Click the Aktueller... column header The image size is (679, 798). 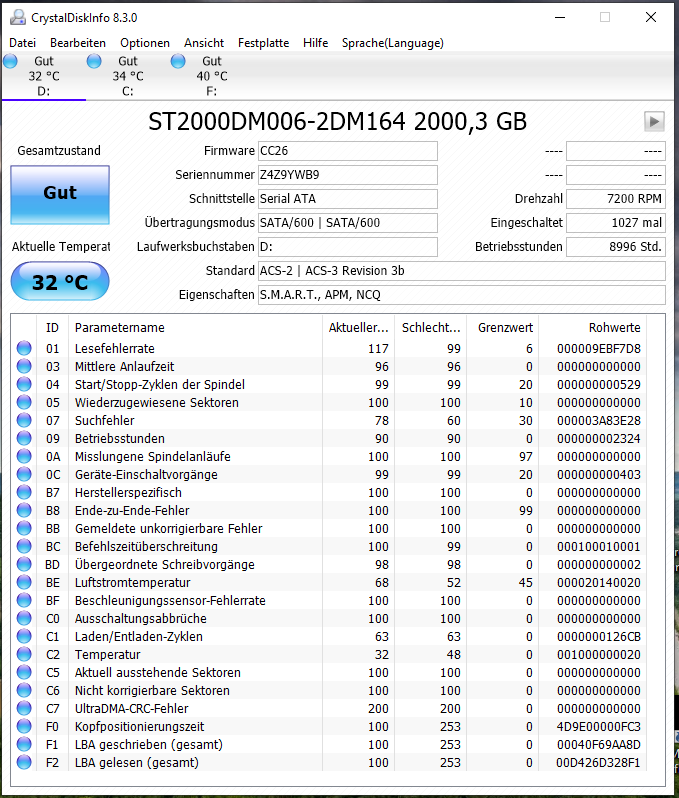click(x=358, y=328)
